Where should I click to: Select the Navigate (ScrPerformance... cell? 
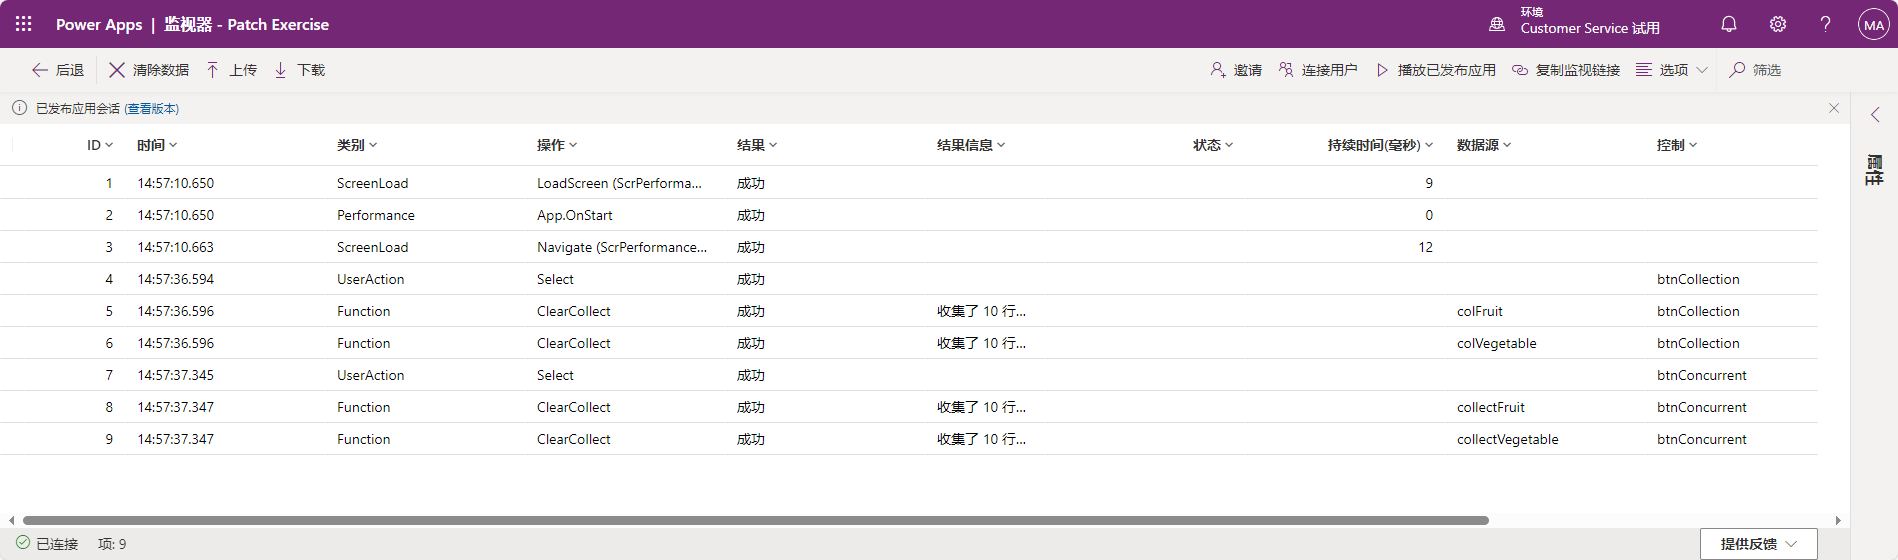[x=622, y=247]
